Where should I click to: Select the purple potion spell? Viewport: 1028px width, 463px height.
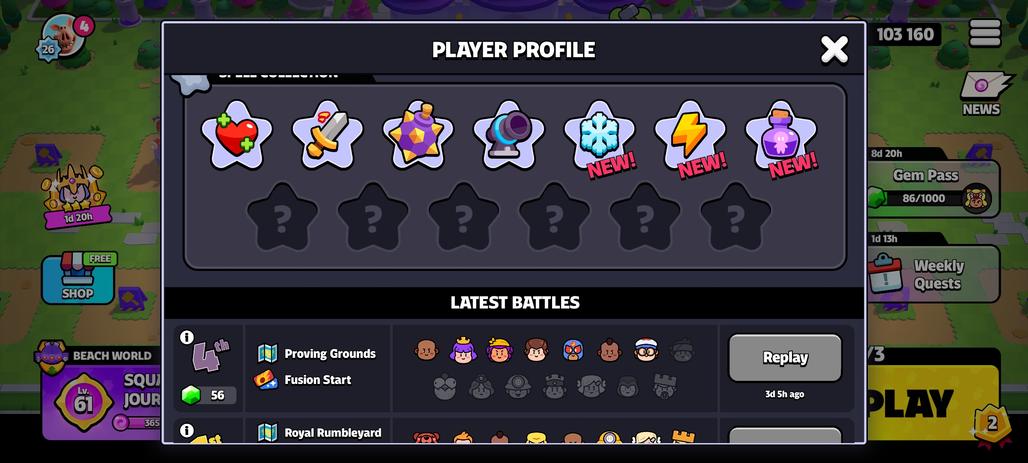click(x=781, y=135)
